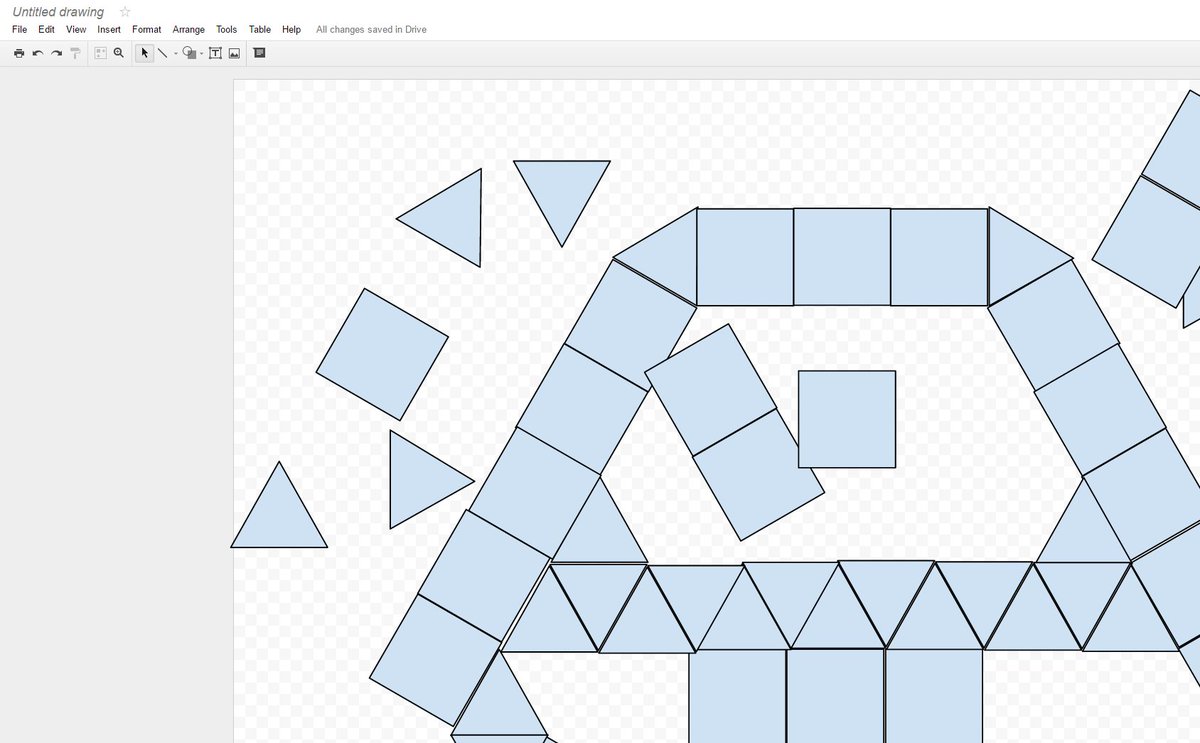Star the Untitled drawing document

[x=125, y=12]
